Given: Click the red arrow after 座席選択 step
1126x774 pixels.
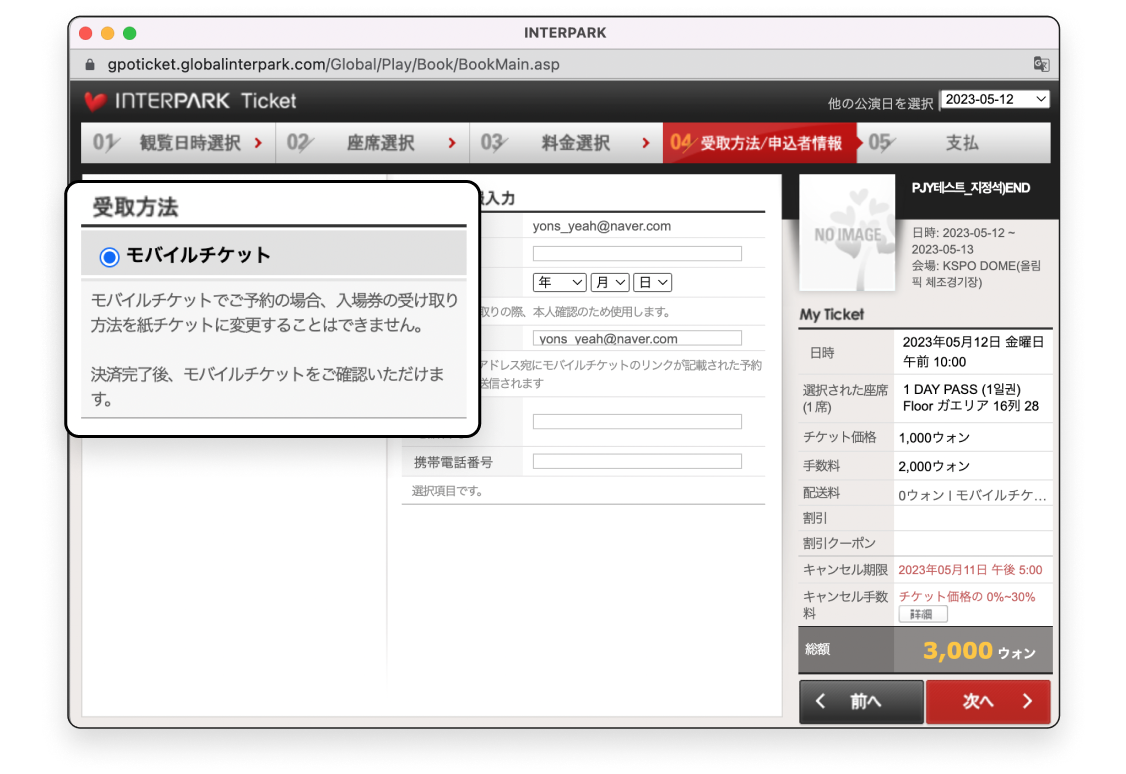Looking at the screenshot, I should [x=452, y=142].
